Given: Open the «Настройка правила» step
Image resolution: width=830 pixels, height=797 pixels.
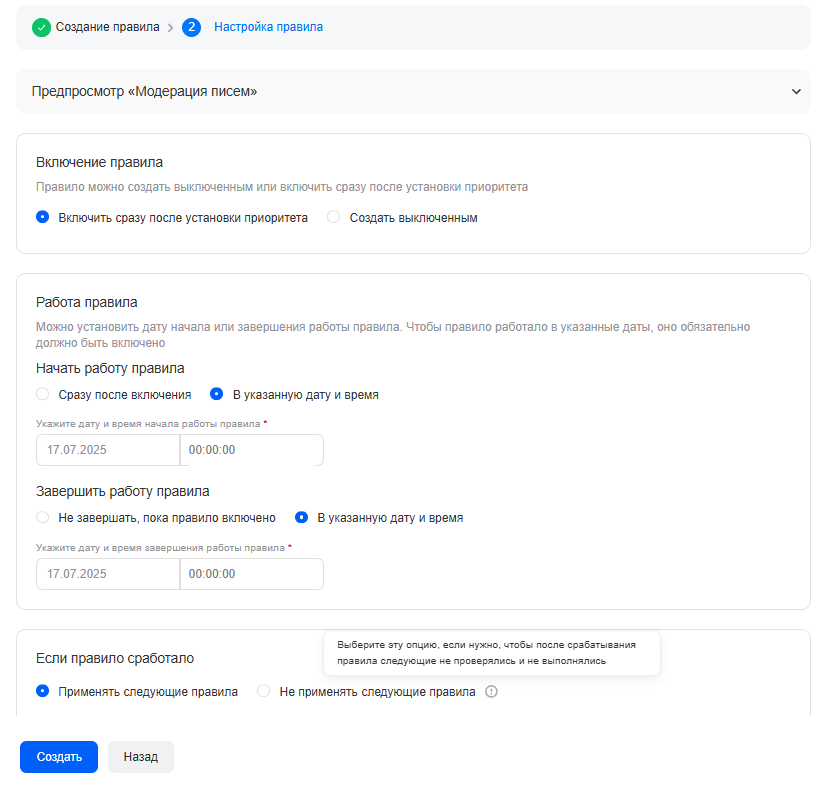Looking at the screenshot, I should 268,28.
